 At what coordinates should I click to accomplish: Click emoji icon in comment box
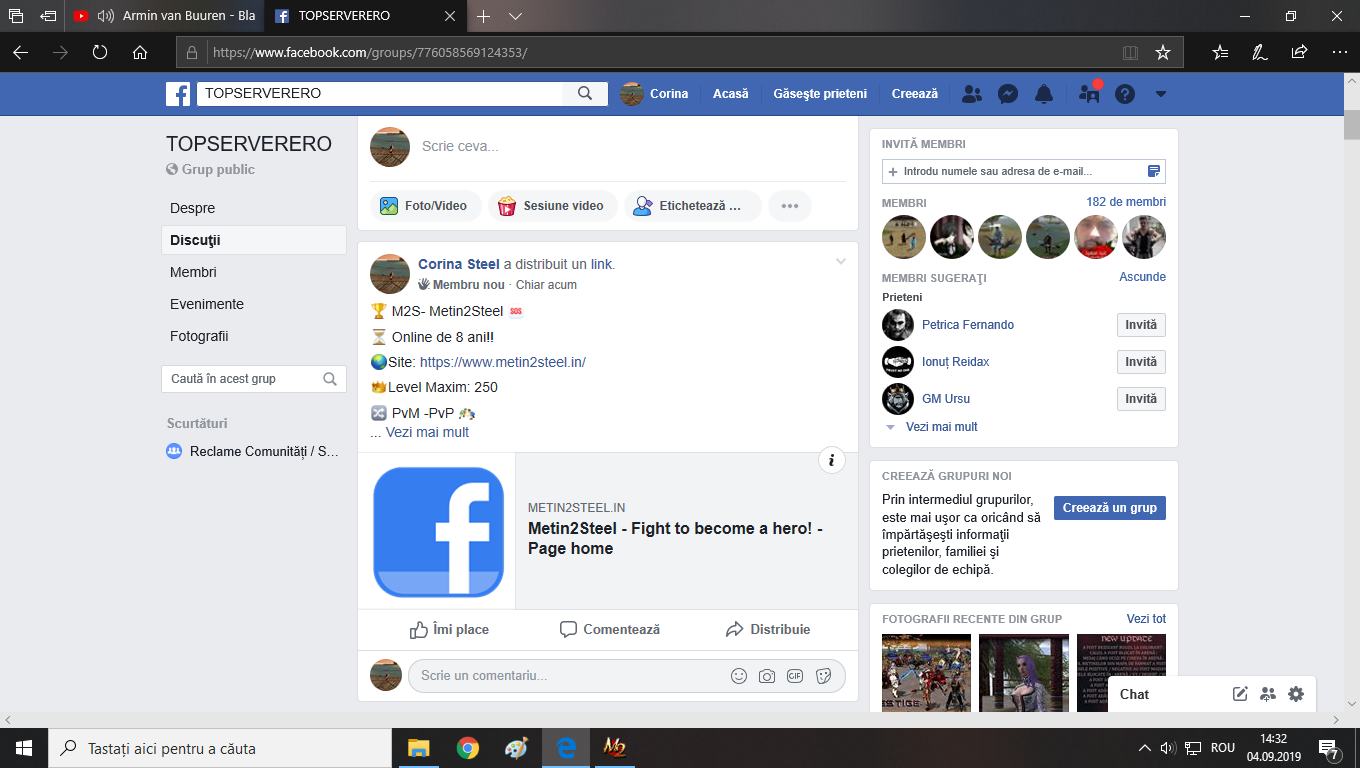tap(739, 676)
